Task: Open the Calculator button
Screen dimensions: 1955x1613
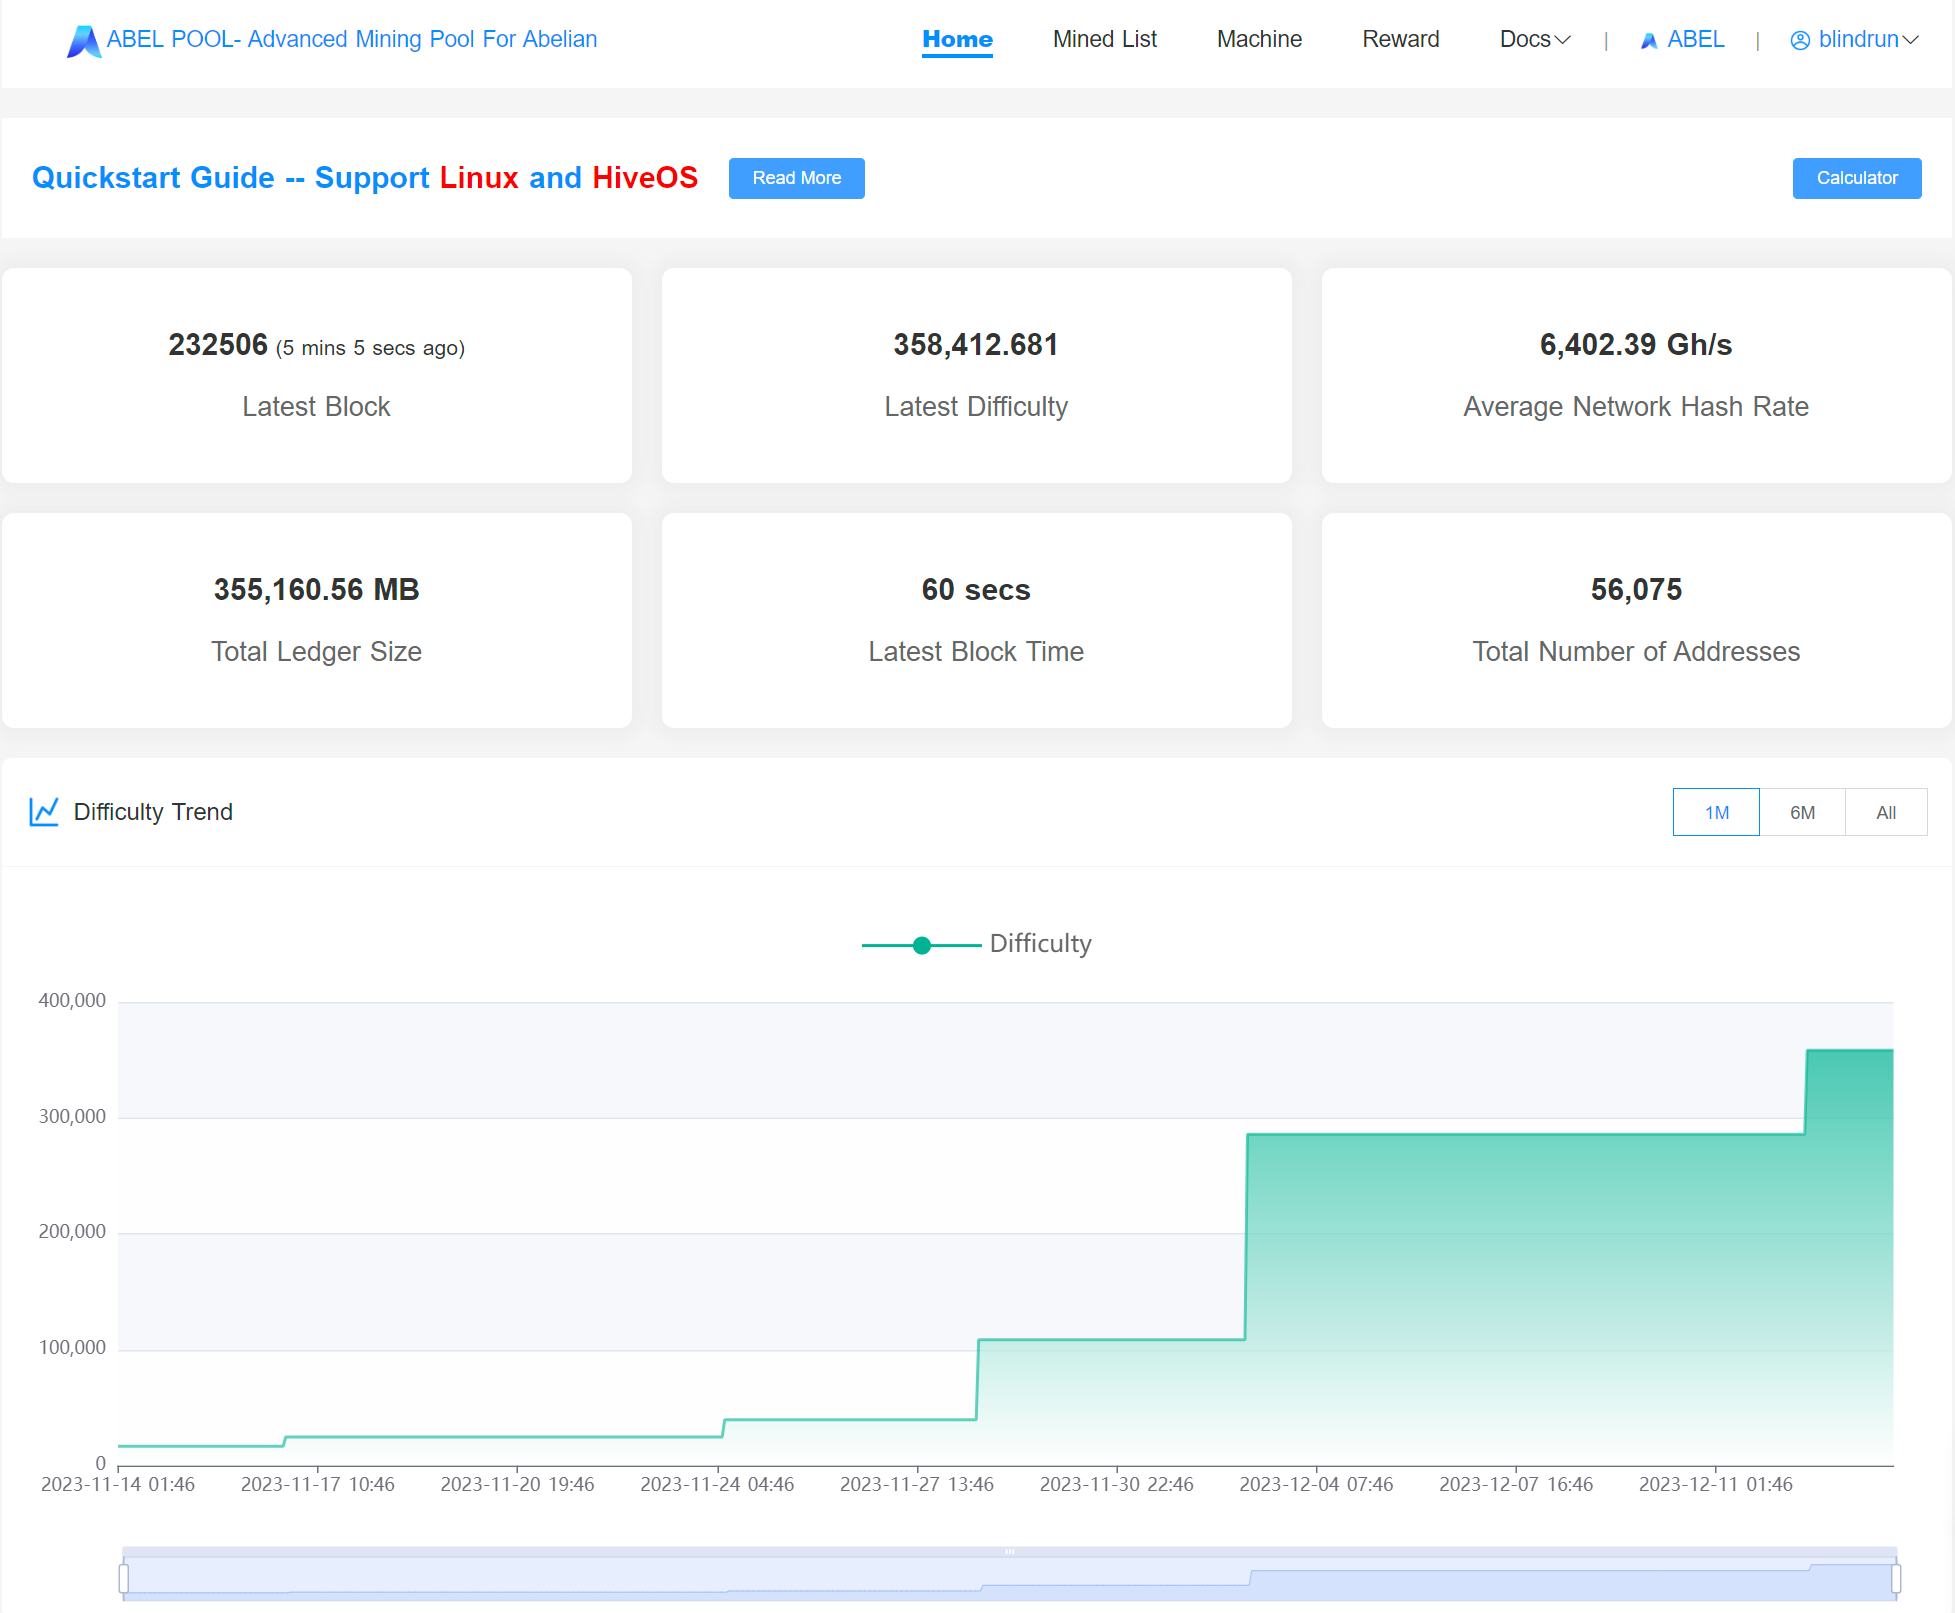Action: point(1857,178)
